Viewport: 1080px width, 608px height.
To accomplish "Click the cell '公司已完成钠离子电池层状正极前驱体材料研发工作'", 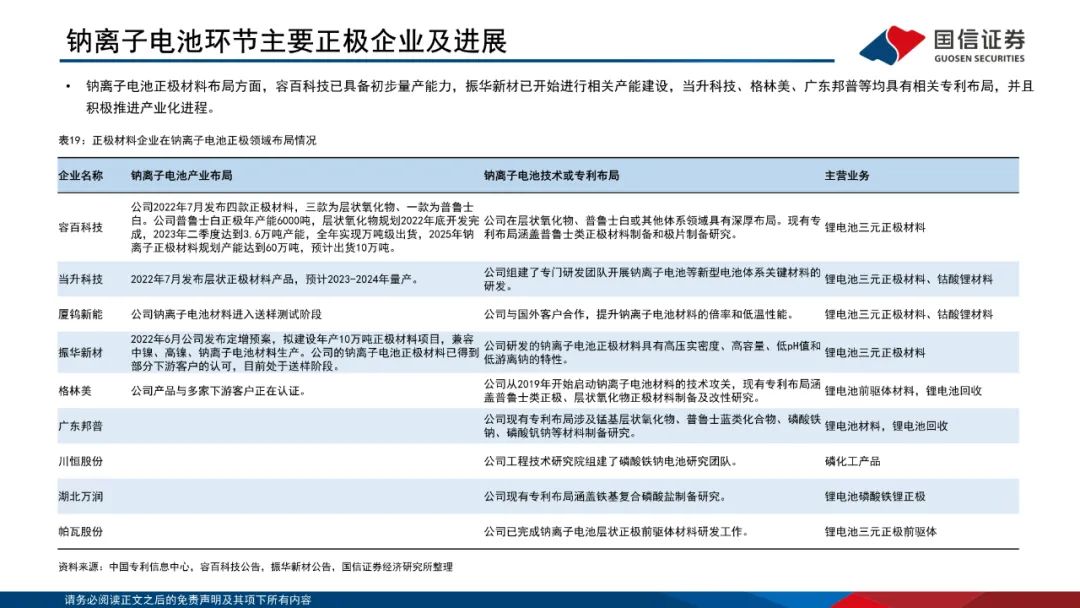I will (x=616, y=532).
